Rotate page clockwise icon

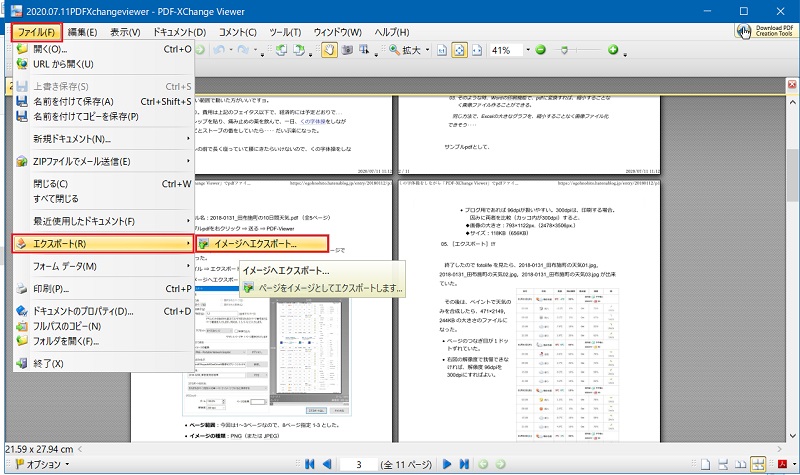click(298, 50)
